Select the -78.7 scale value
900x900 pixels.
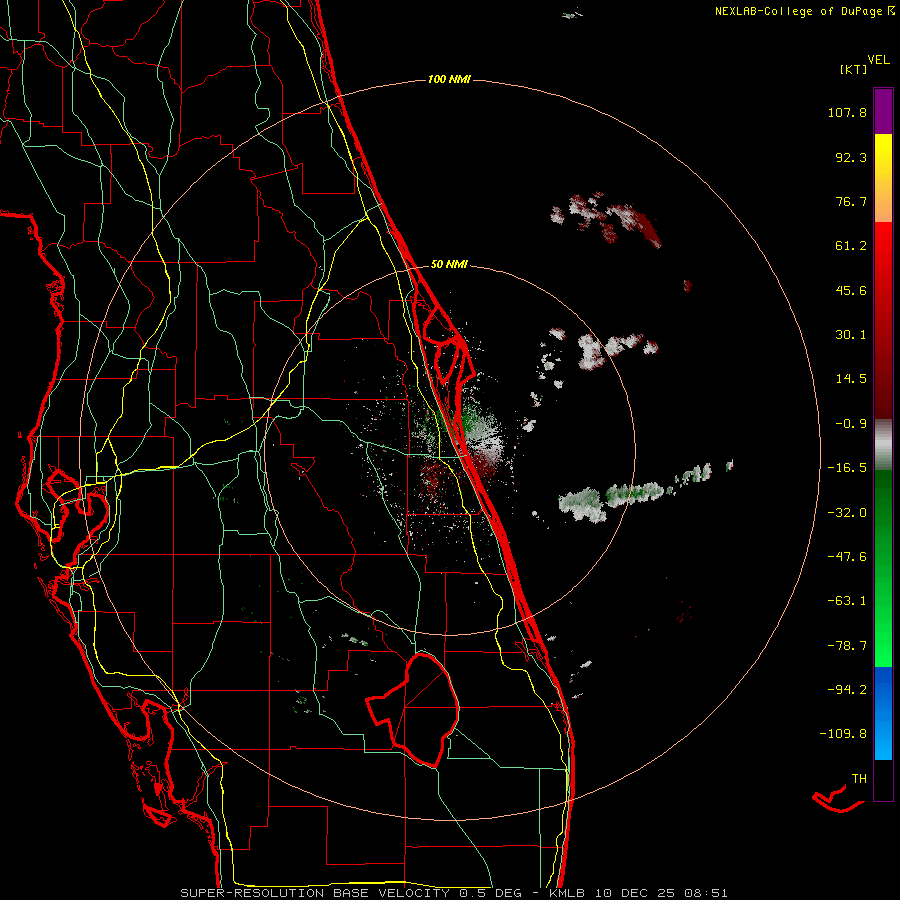pyautogui.click(x=847, y=646)
